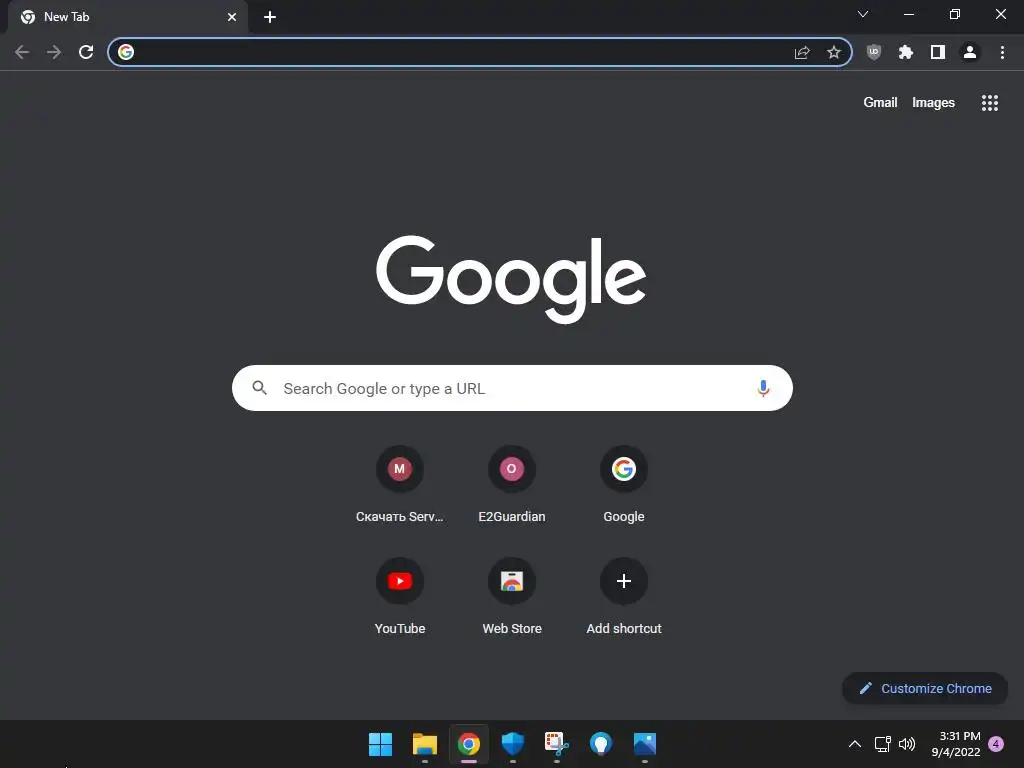The image size is (1024, 768).
Task: Open the Tips lightbulb app in taskbar
Action: click(x=601, y=744)
